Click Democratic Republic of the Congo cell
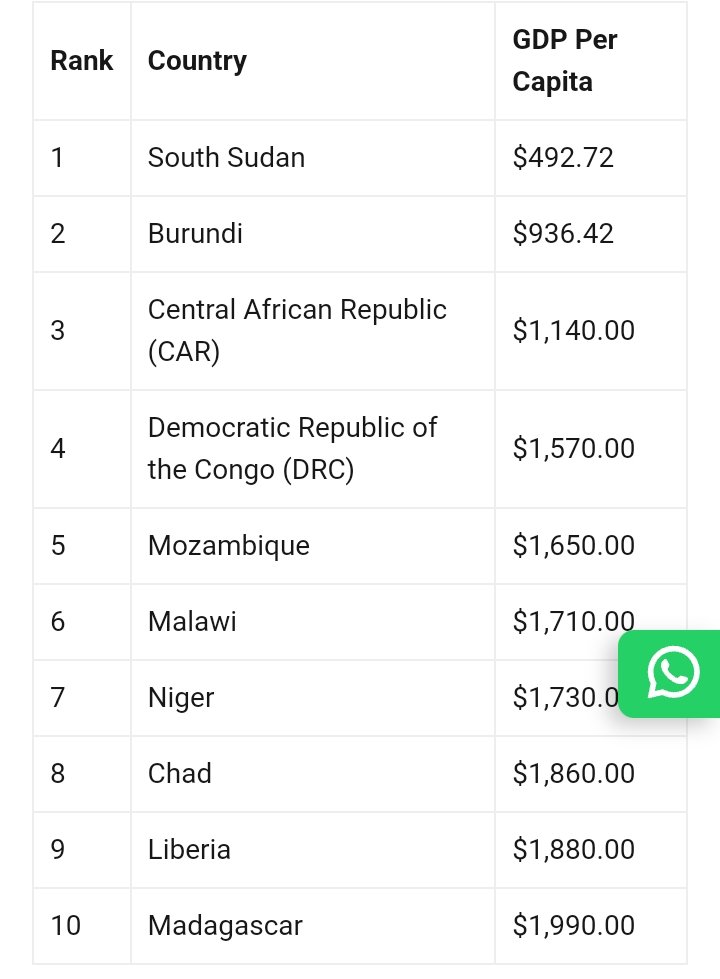The width and height of the screenshot is (720, 979). [313, 449]
